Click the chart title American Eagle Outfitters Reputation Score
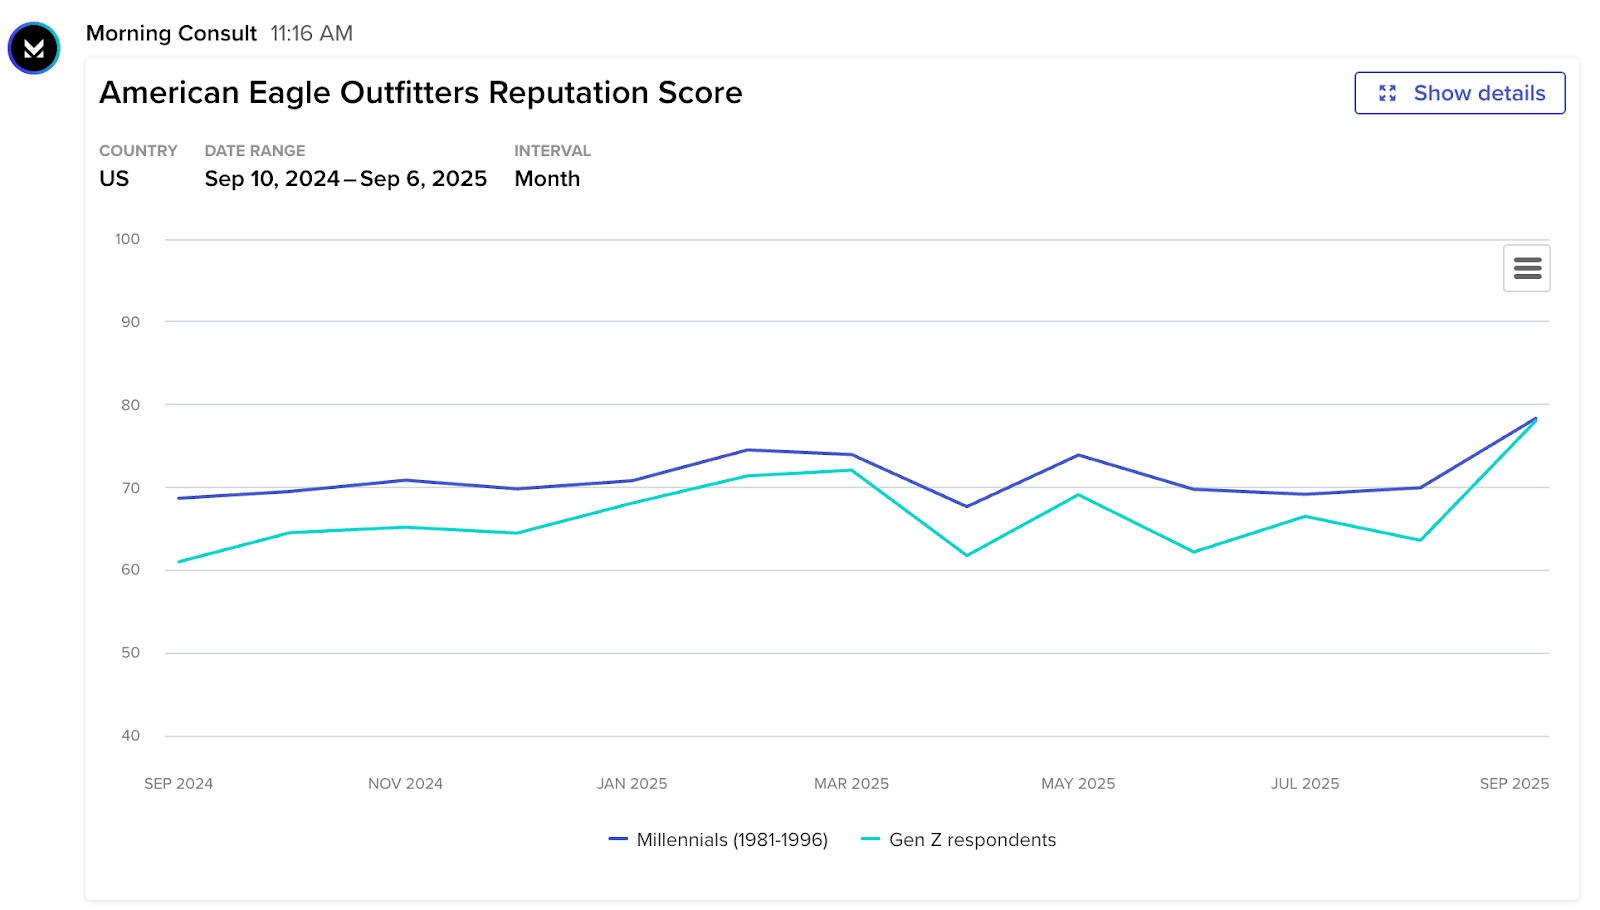Screen dimensions: 1600x910 pos(421,92)
